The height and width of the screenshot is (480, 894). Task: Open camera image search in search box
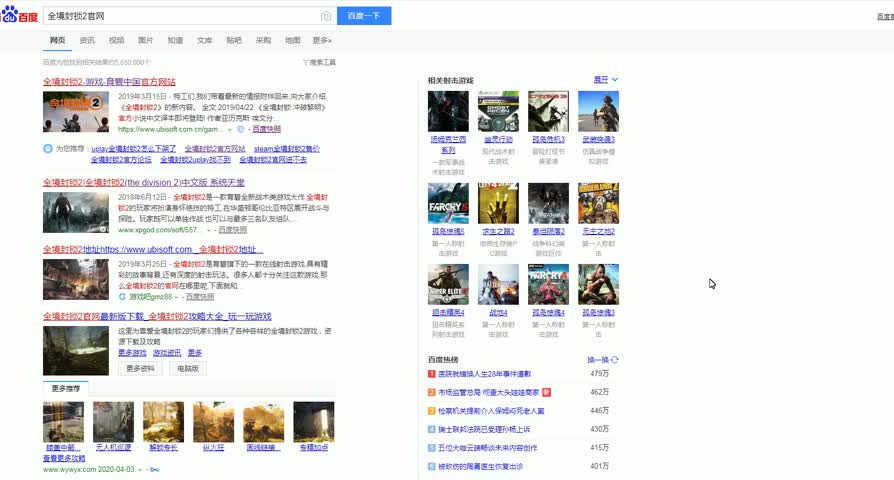pos(326,16)
